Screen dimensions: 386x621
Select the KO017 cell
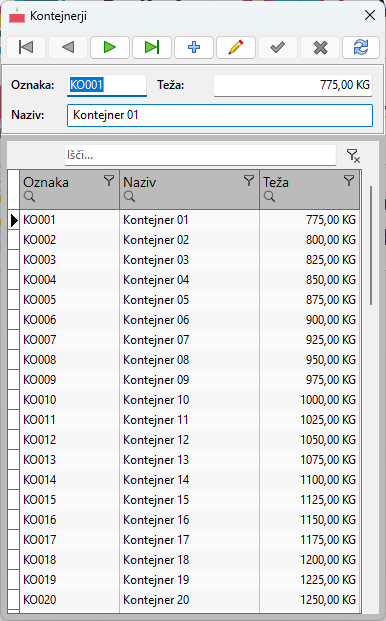[x=70, y=540]
